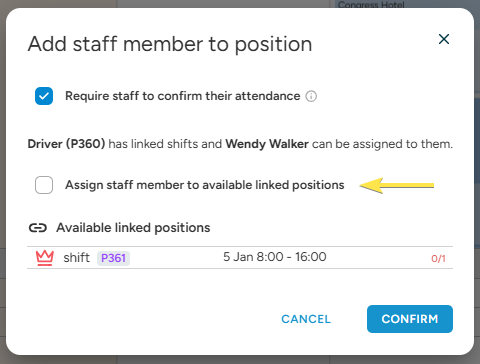Click the bold Wendy Walker name
This screenshot has height=364, width=480.
[x=267, y=144]
